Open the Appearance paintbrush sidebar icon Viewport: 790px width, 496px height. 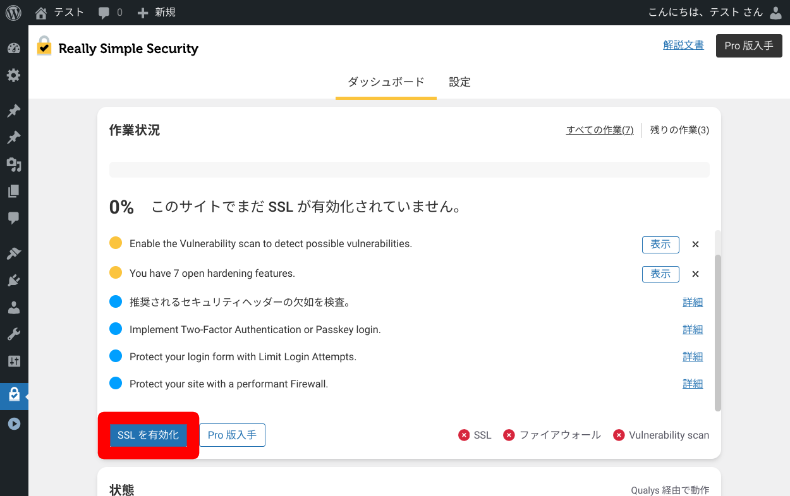[14, 254]
